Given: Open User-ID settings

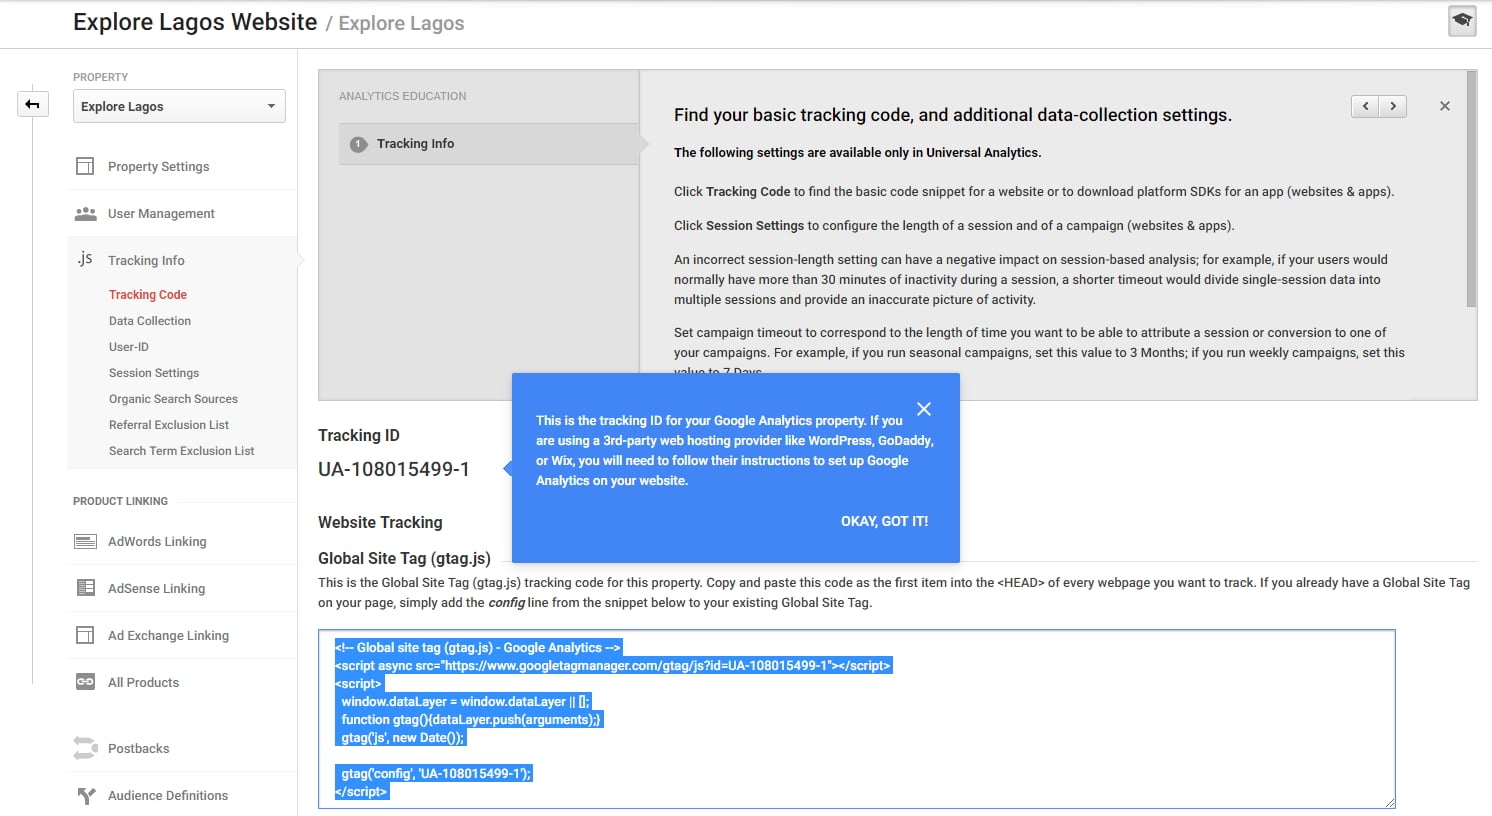Looking at the screenshot, I should (129, 346).
